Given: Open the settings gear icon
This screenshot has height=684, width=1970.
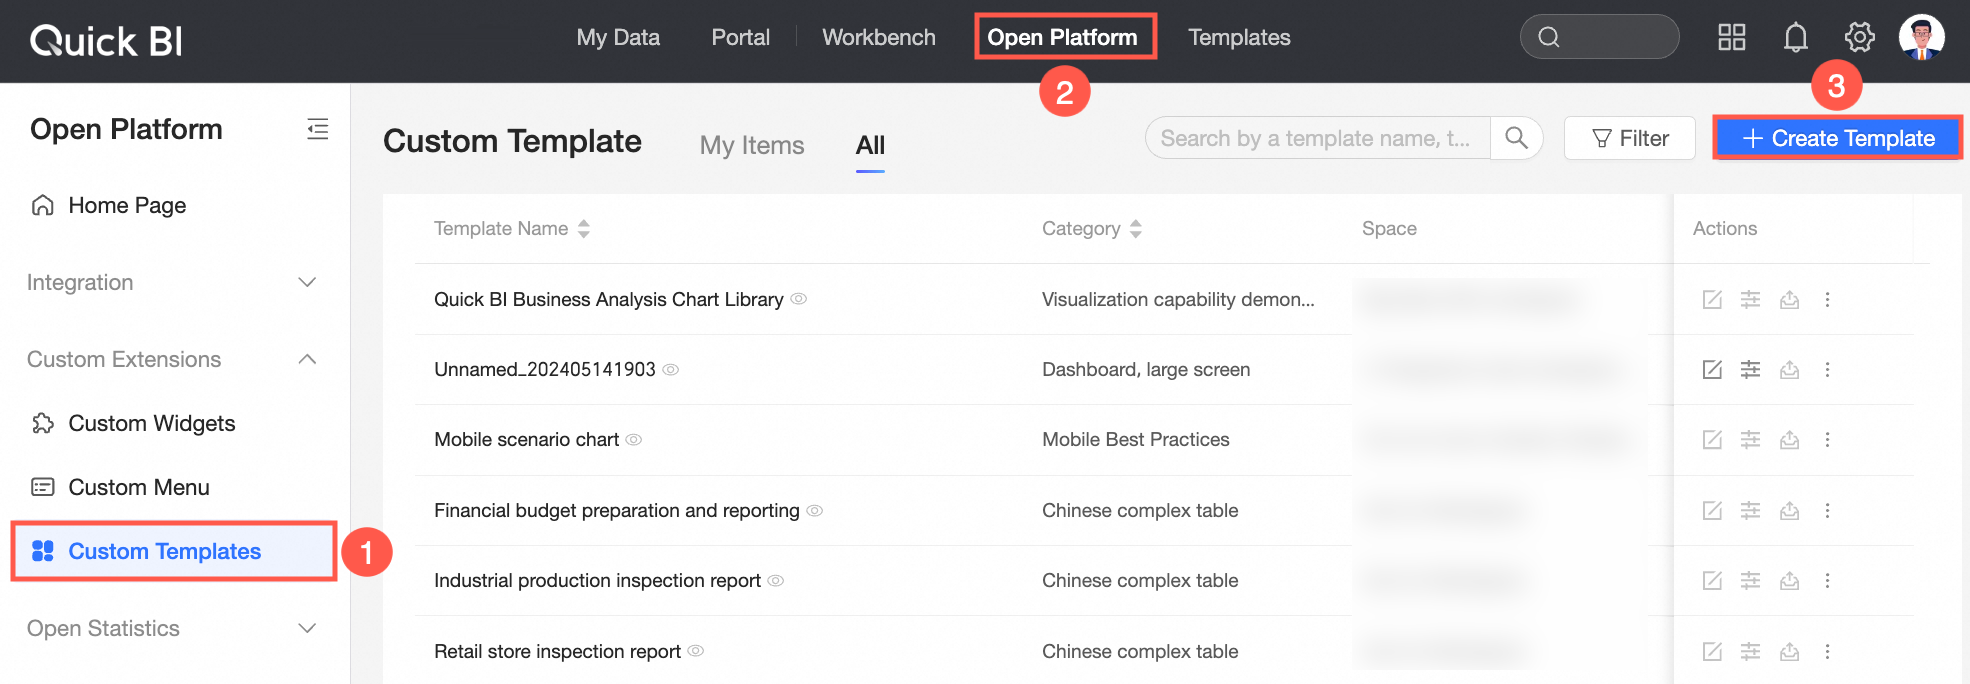Looking at the screenshot, I should (x=1859, y=38).
